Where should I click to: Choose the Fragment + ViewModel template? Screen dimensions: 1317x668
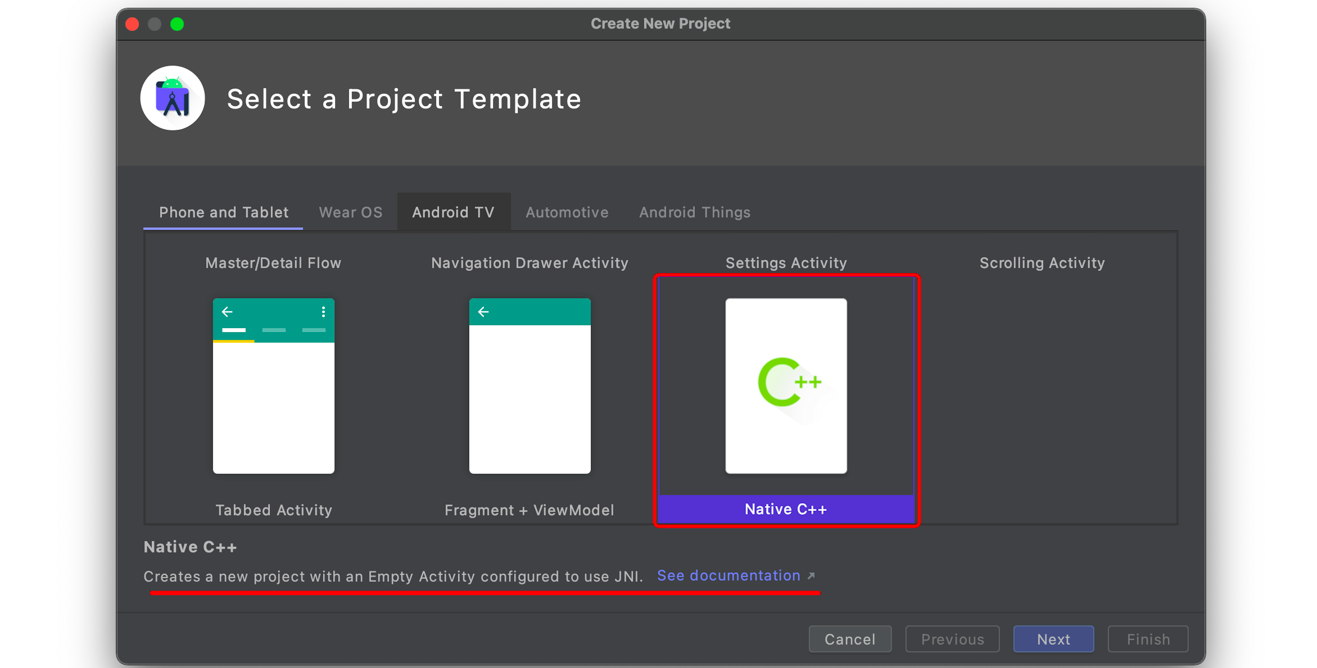click(x=530, y=386)
